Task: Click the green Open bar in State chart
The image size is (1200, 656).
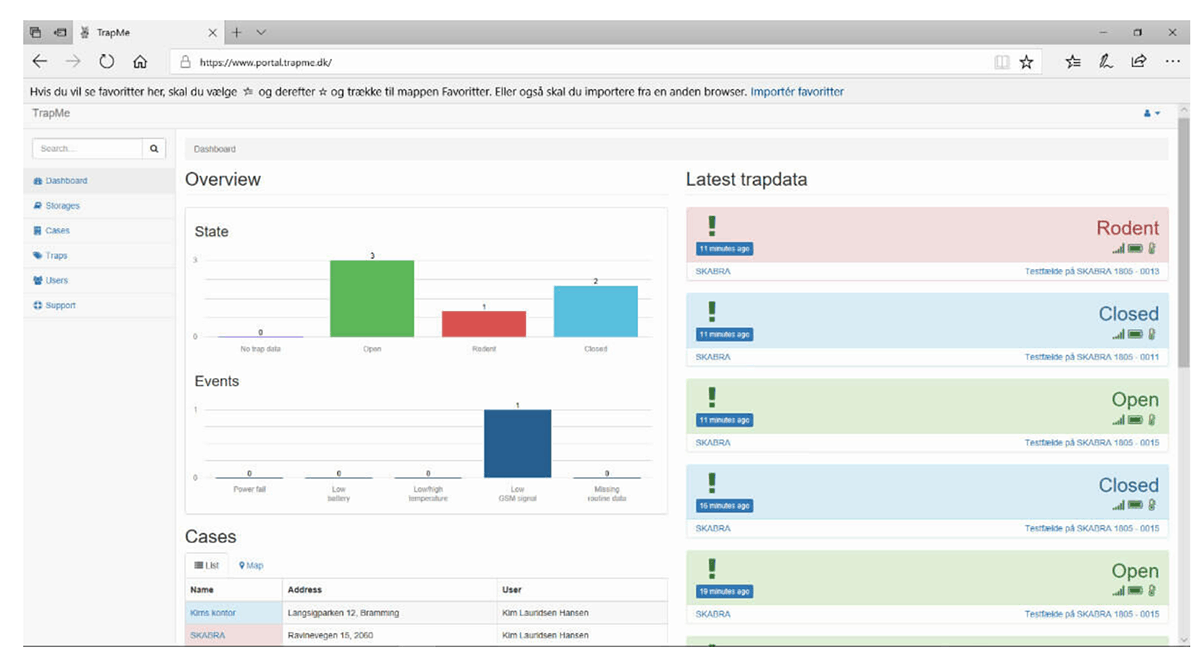Action: tap(372, 298)
